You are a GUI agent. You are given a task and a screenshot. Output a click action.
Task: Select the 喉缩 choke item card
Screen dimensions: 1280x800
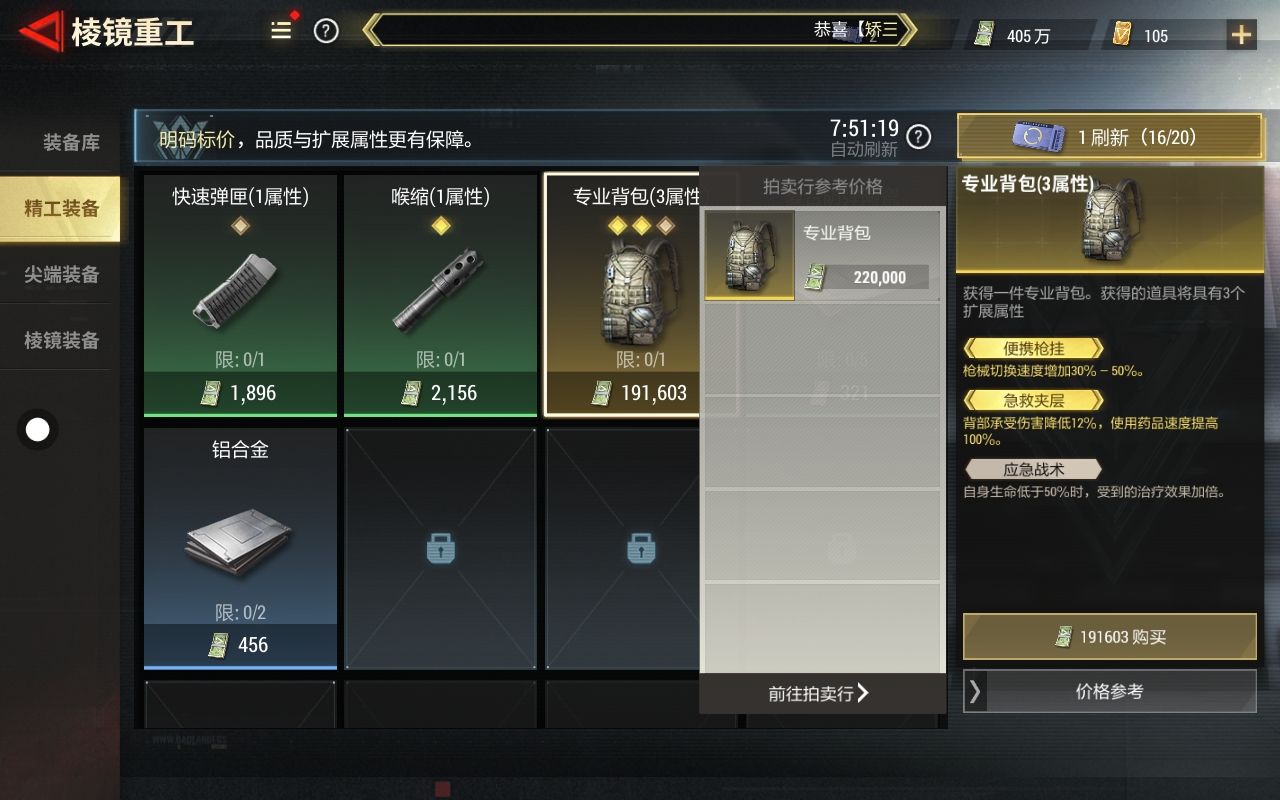click(441, 295)
